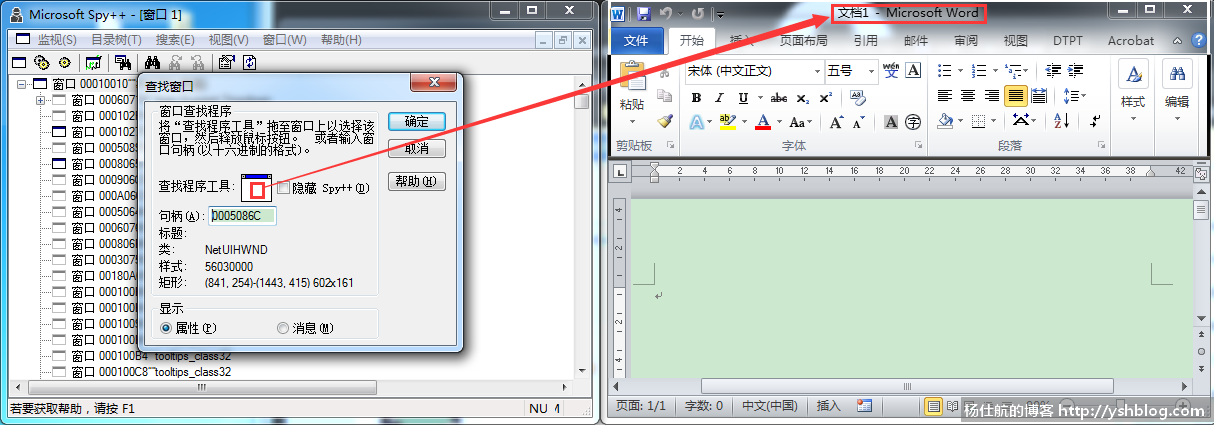Click the Processes toolbar icon in Spy++
The width and height of the screenshot is (1214, 425).
pos(41,62)
